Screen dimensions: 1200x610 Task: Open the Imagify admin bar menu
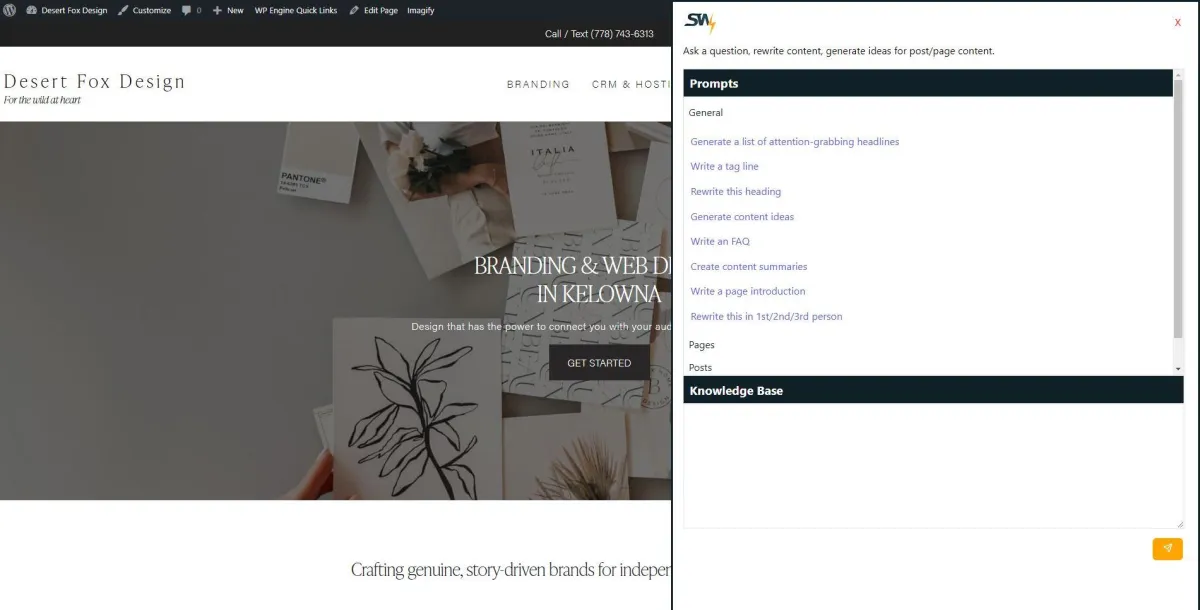tap(421, 10)
